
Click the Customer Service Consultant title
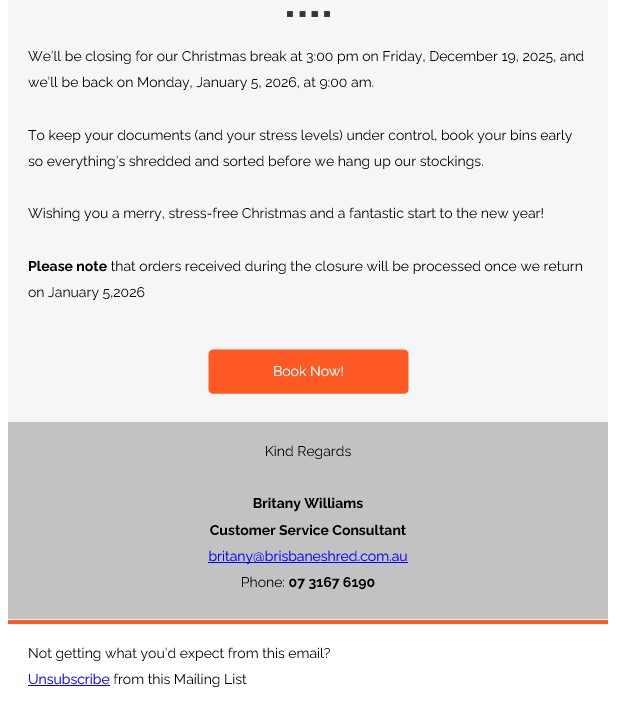(308, 530)
